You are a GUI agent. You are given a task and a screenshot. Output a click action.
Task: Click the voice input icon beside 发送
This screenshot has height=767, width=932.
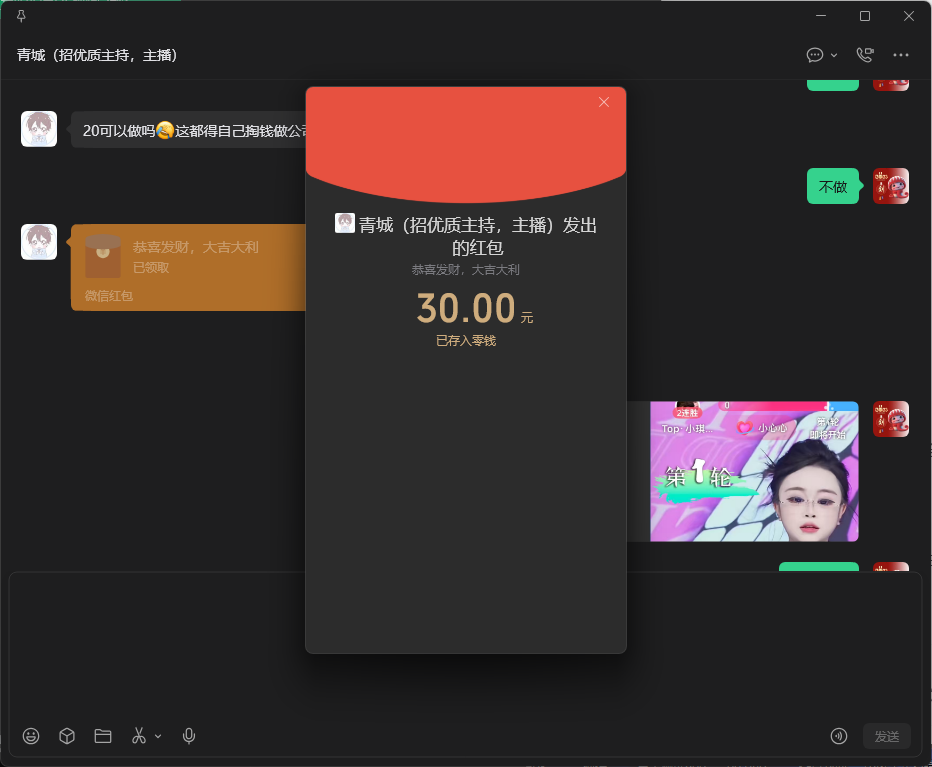point(839,736)
